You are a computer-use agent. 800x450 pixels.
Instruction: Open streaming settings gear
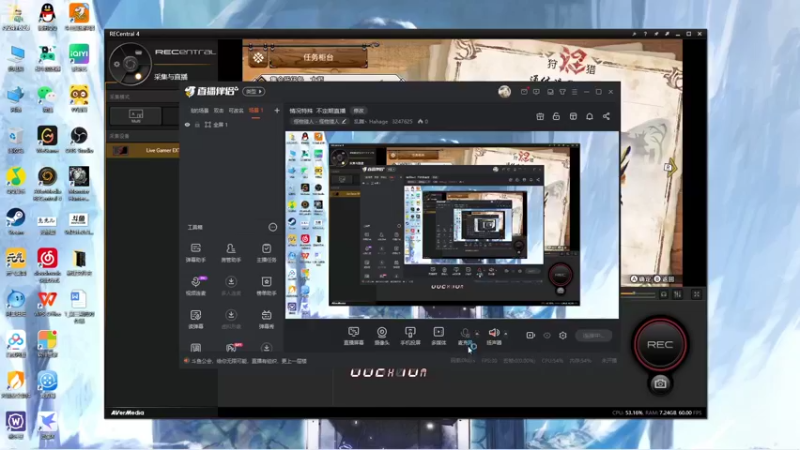point(563,335)
